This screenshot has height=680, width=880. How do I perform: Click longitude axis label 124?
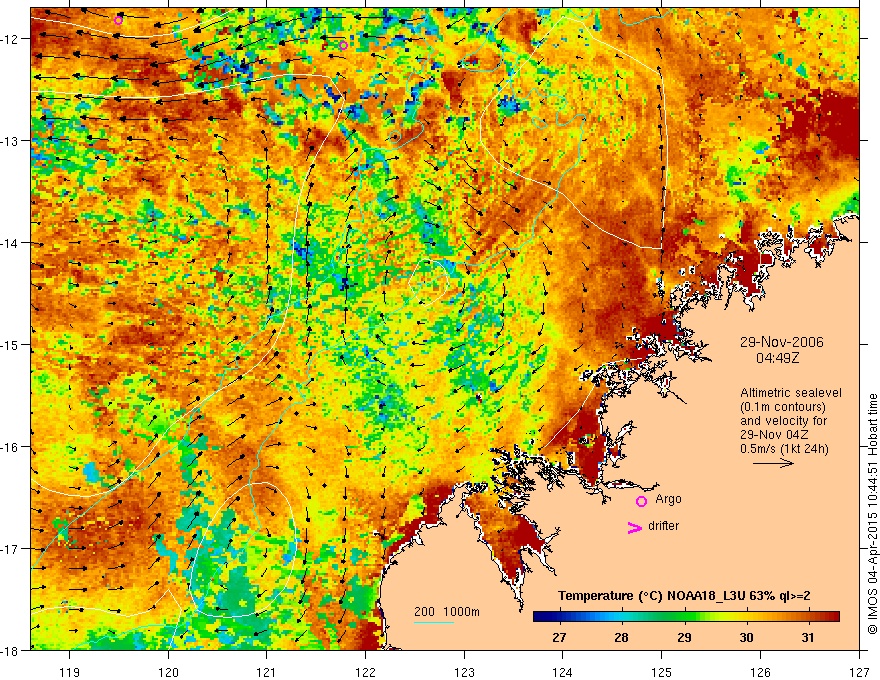click(563, 672)
